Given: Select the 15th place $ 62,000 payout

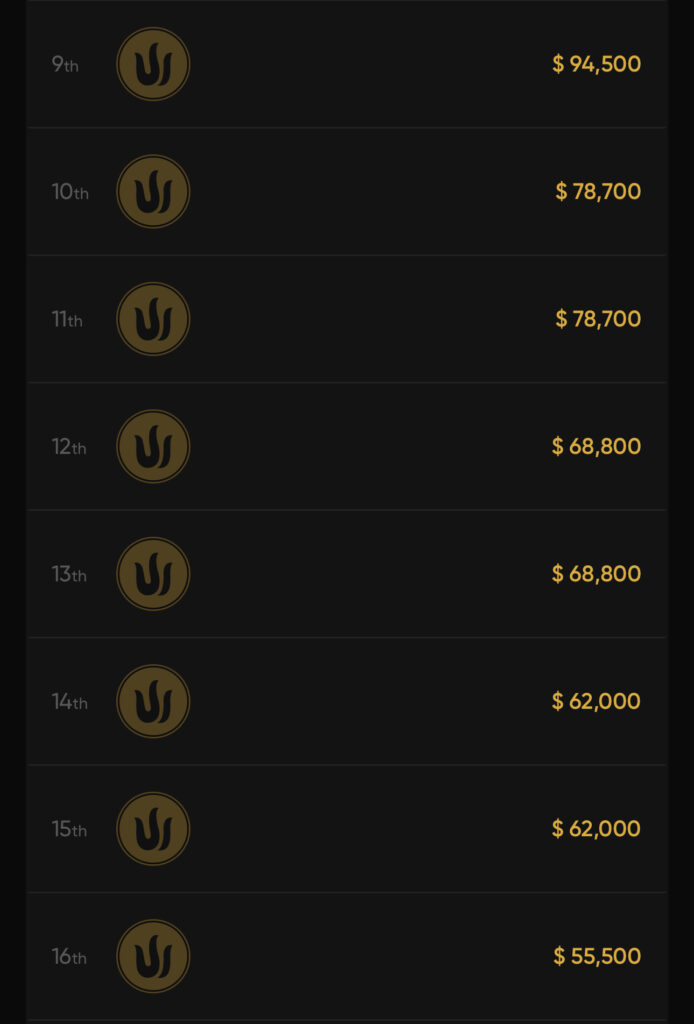Looking at the screenshot, I should click(x=596, y=829).
